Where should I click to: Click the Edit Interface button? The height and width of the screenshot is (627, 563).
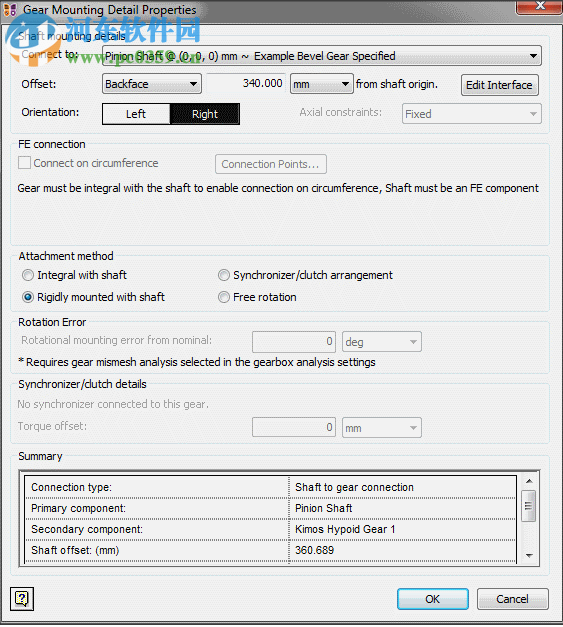499,85
